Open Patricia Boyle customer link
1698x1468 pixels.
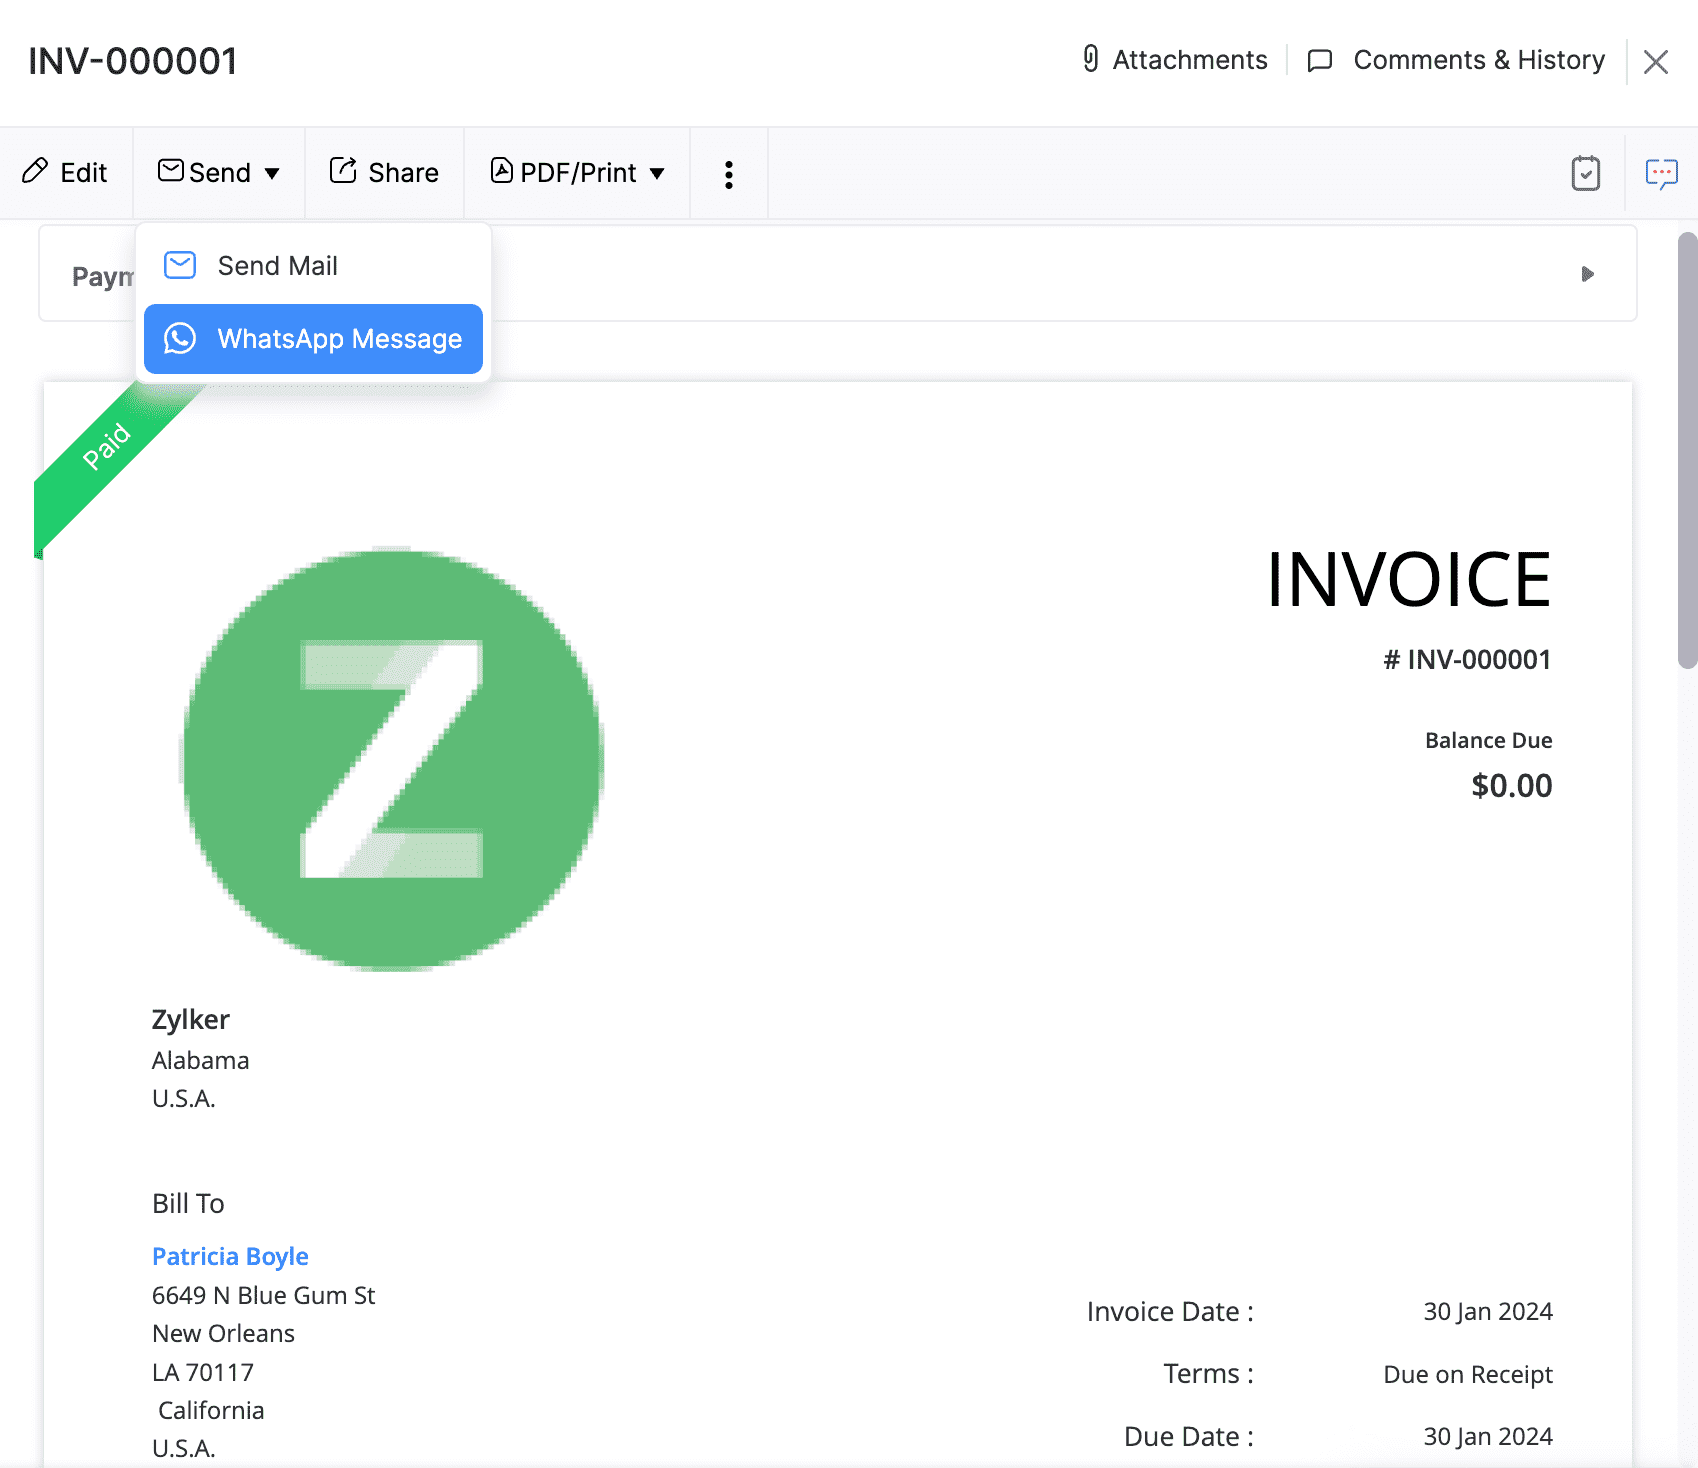(230, 1256)
